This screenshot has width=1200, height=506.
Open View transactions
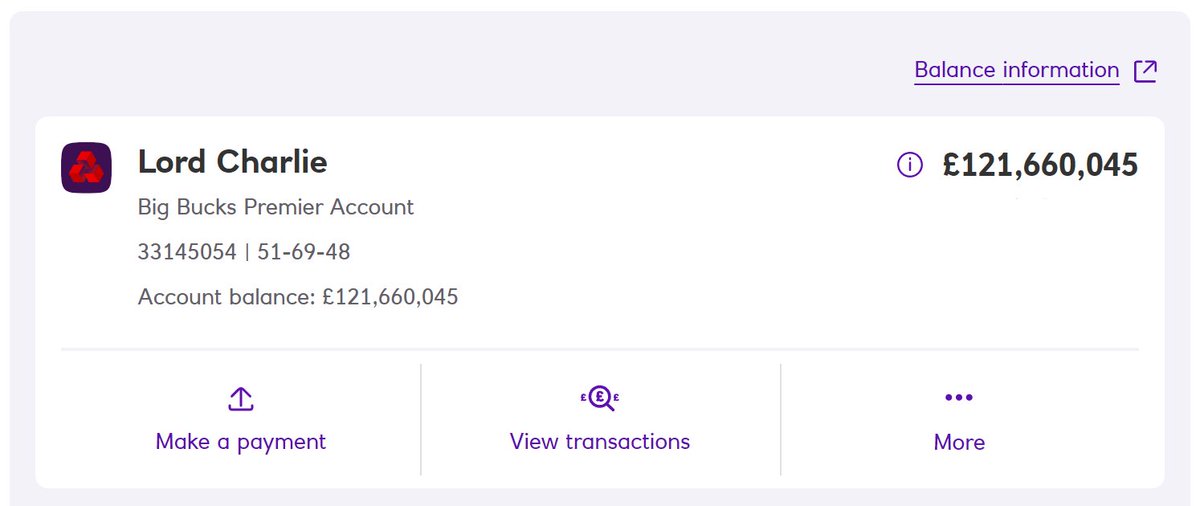(x=600, y=420)
